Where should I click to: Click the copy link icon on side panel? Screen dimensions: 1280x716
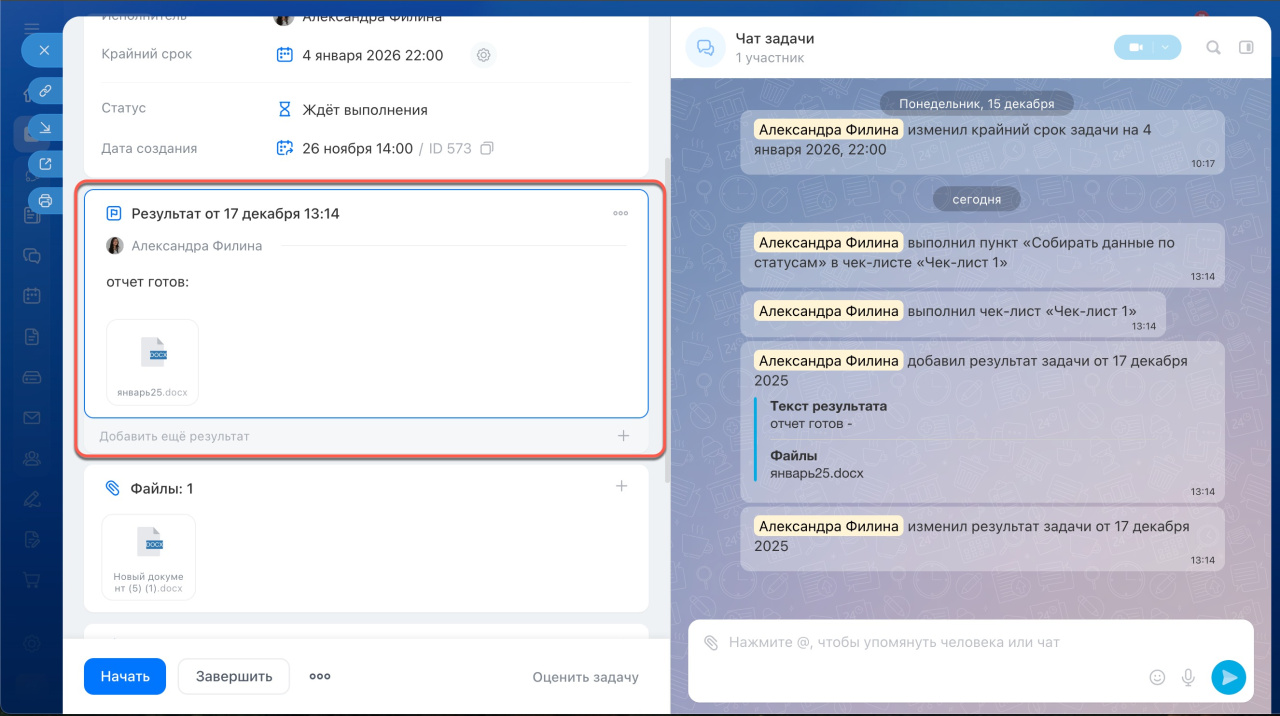tap(45, 91)
